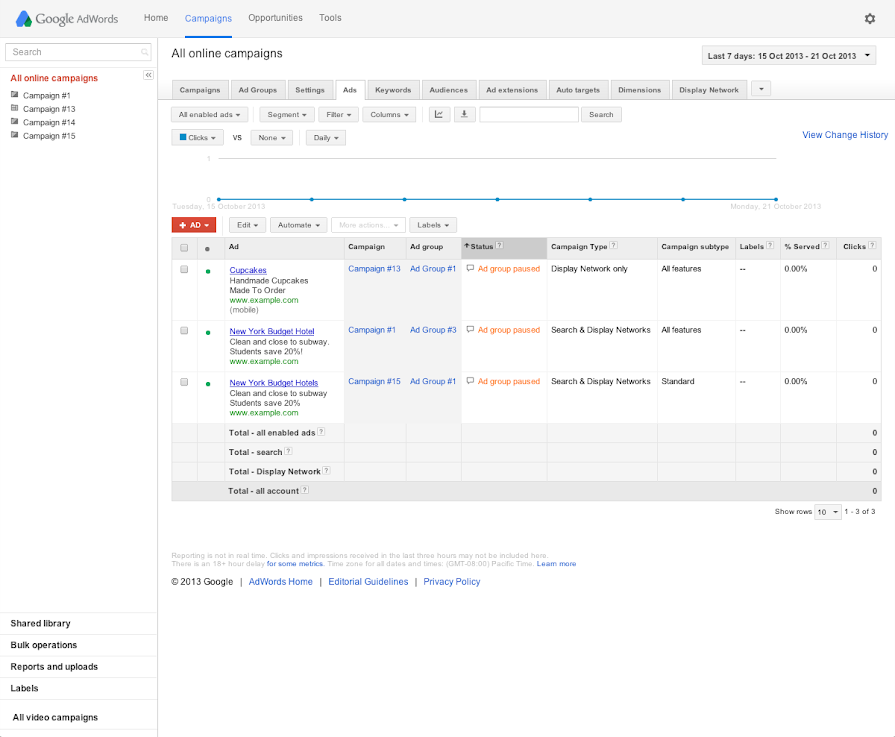Open the Opportunities menu in top navigation

click(275, 18)
